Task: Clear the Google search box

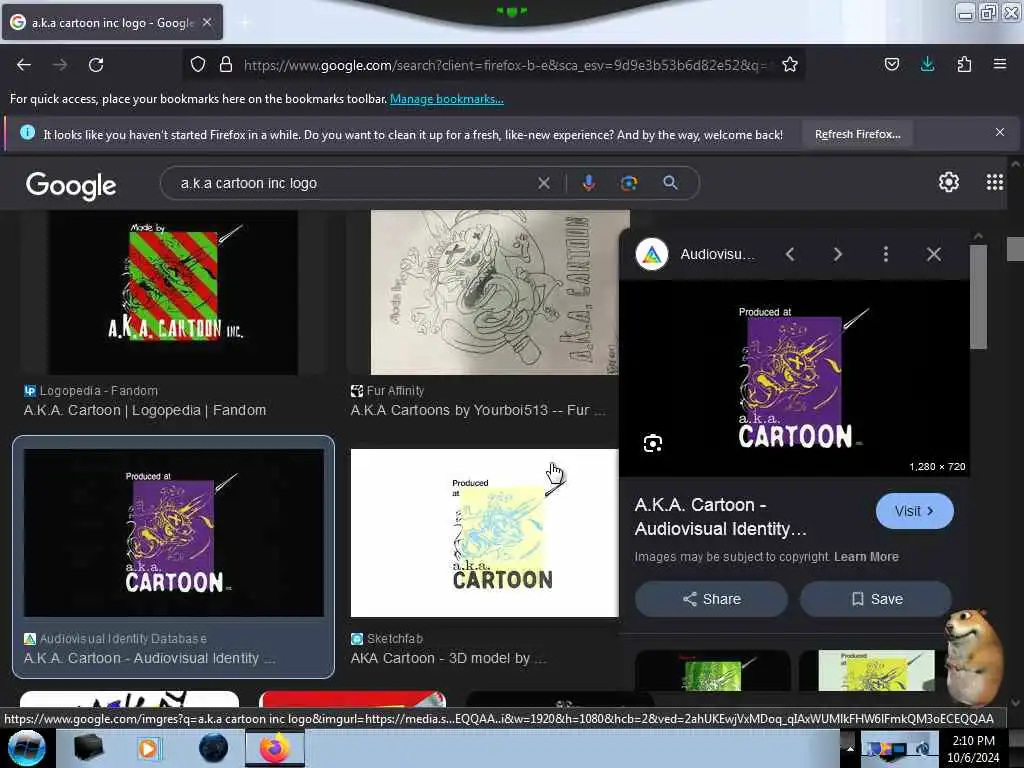Action: [x=543, y=184]
